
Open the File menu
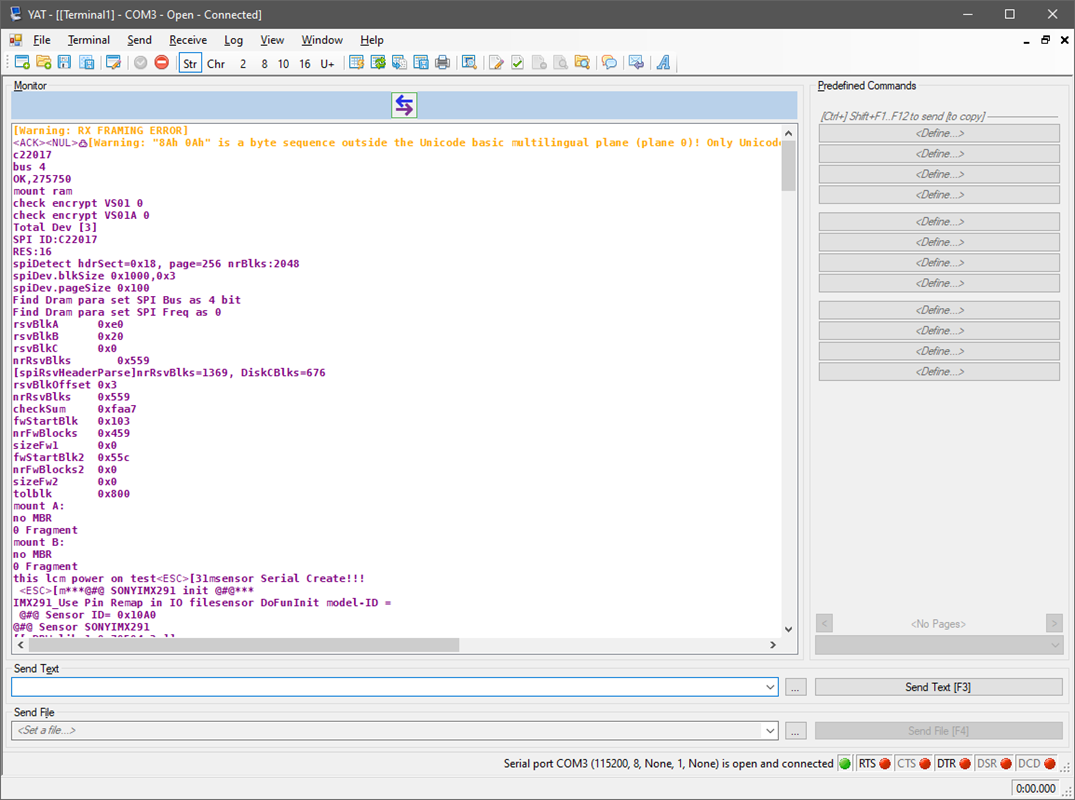point(42,40)
